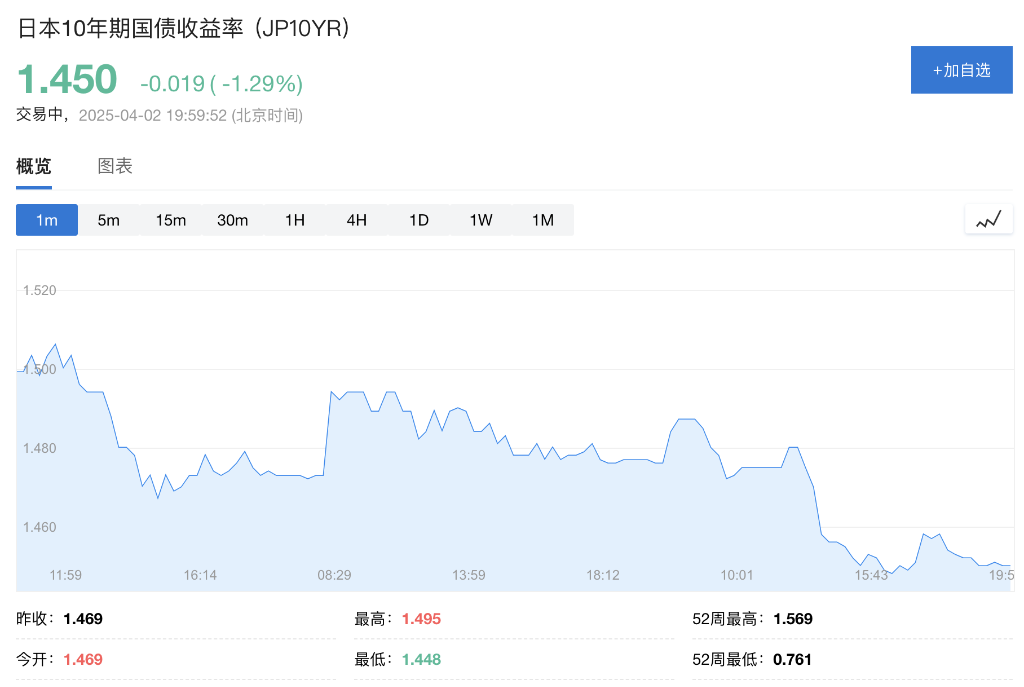
Task: Choose the 15m time interval
Action: click(171, 220)
